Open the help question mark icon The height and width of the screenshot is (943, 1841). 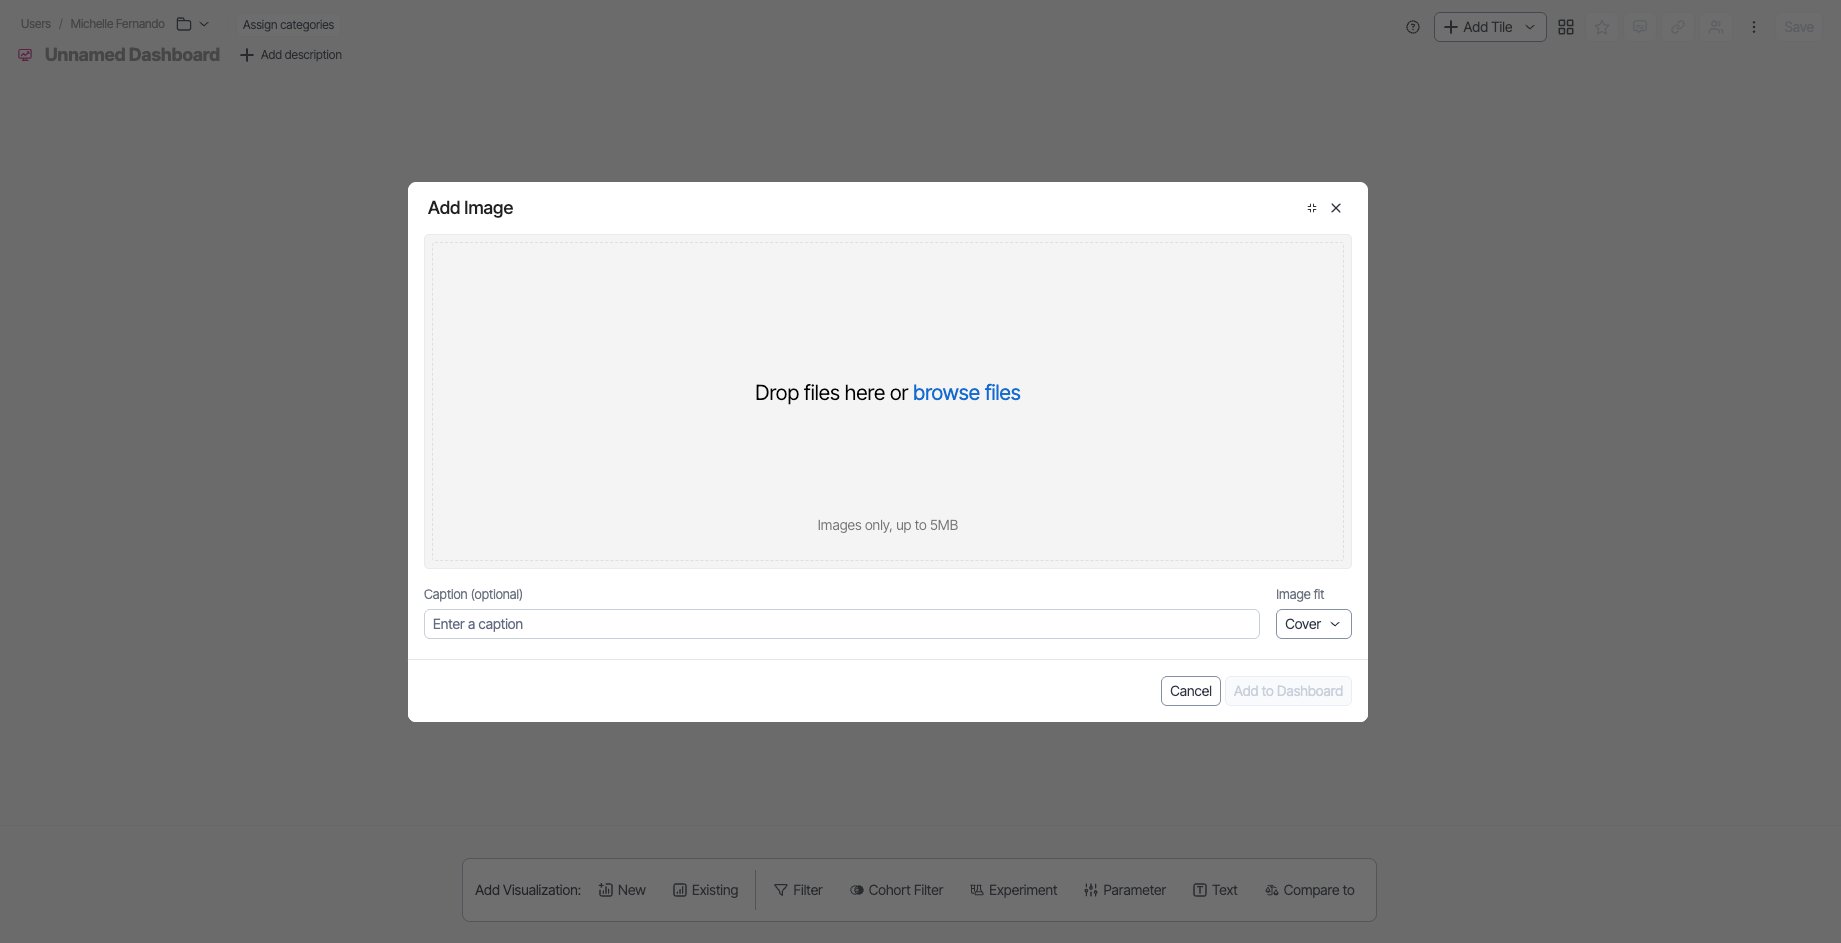(x=1412, y=27)
